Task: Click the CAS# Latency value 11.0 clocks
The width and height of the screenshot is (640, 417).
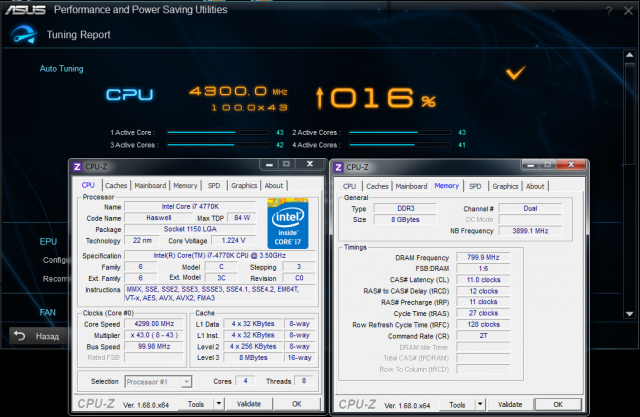Action: [x=483, y=280]
